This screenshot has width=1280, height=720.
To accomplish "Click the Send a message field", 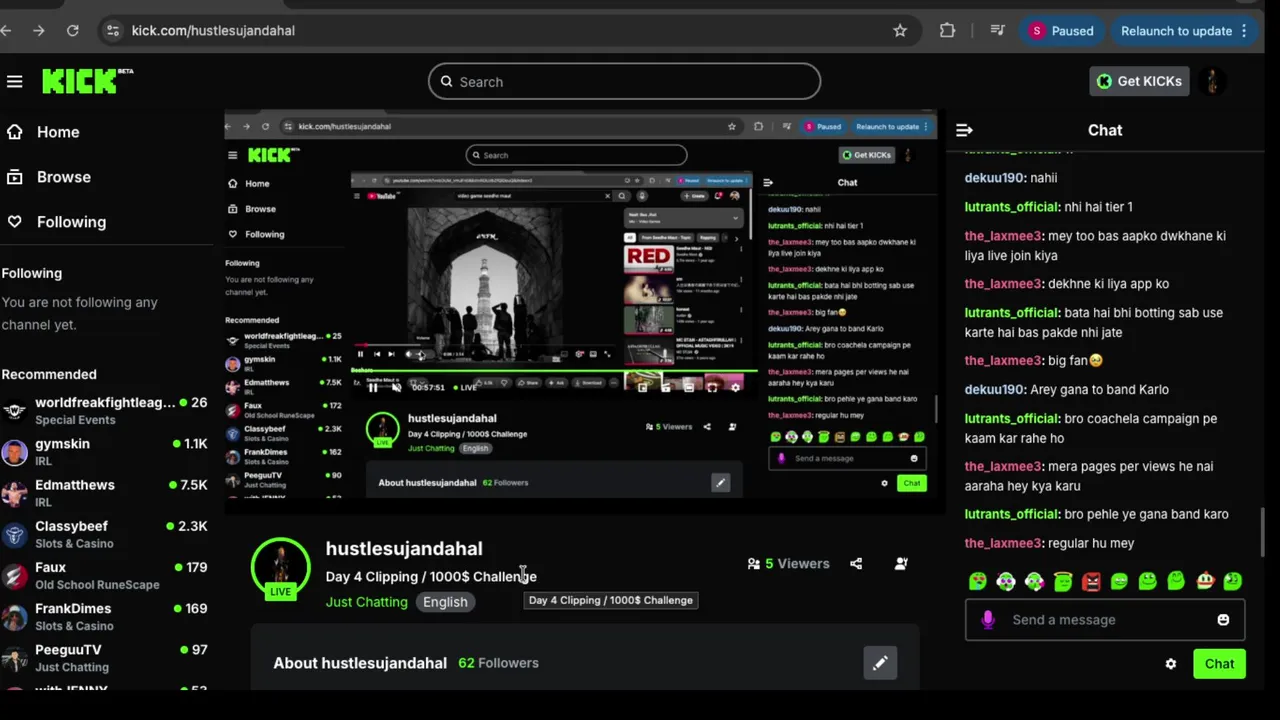I will point(1105,620).
